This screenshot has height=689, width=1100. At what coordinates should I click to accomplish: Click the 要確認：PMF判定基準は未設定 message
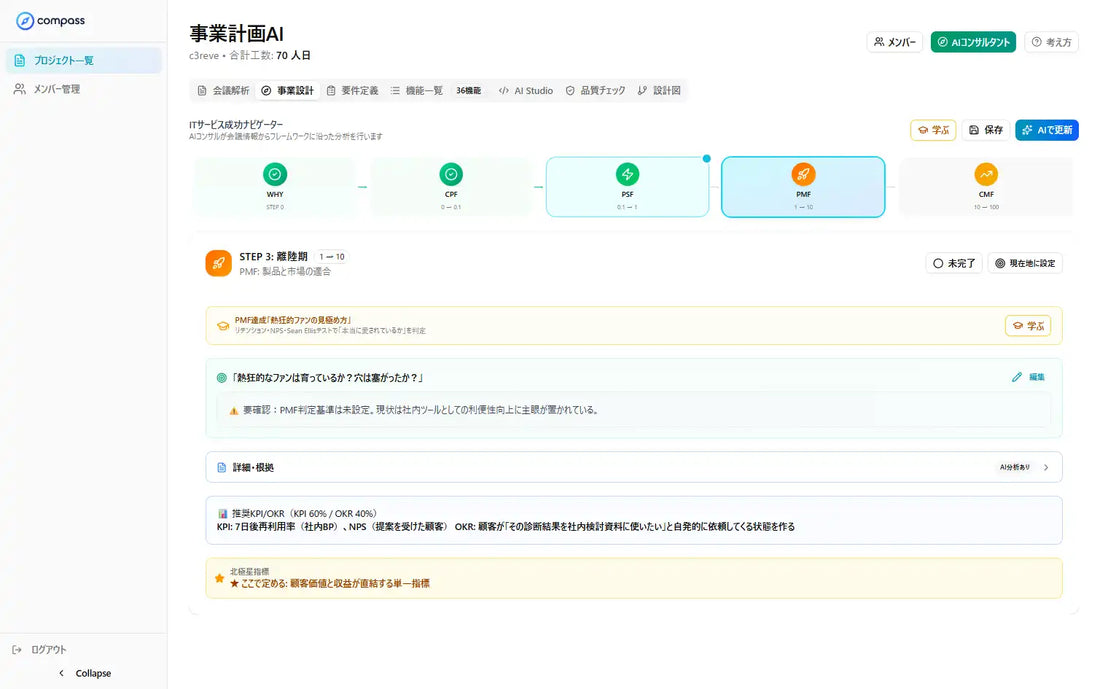point(421,410)
